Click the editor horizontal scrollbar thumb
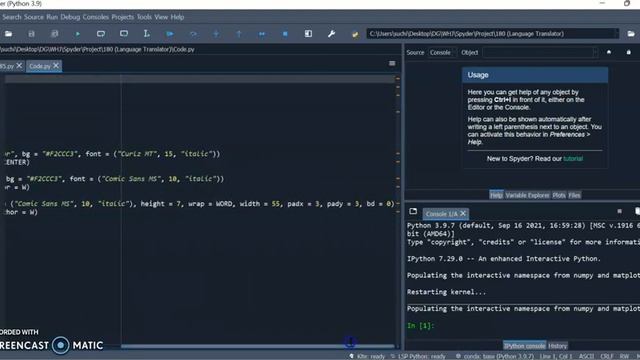The image size is (640, 360). [258, 346]
